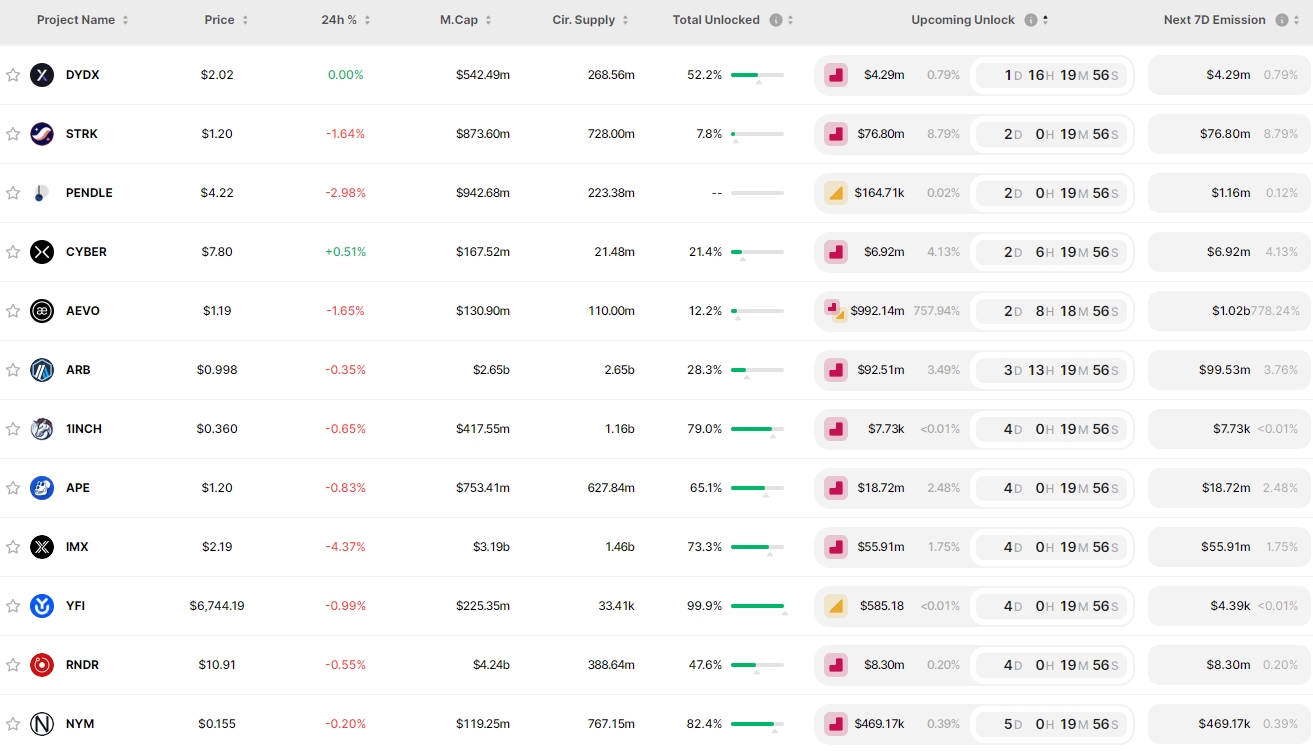Click STRK upcoming unlock cliff icon
The width and height of the screenshot is (1313, 751).
(x=836, y=134)
